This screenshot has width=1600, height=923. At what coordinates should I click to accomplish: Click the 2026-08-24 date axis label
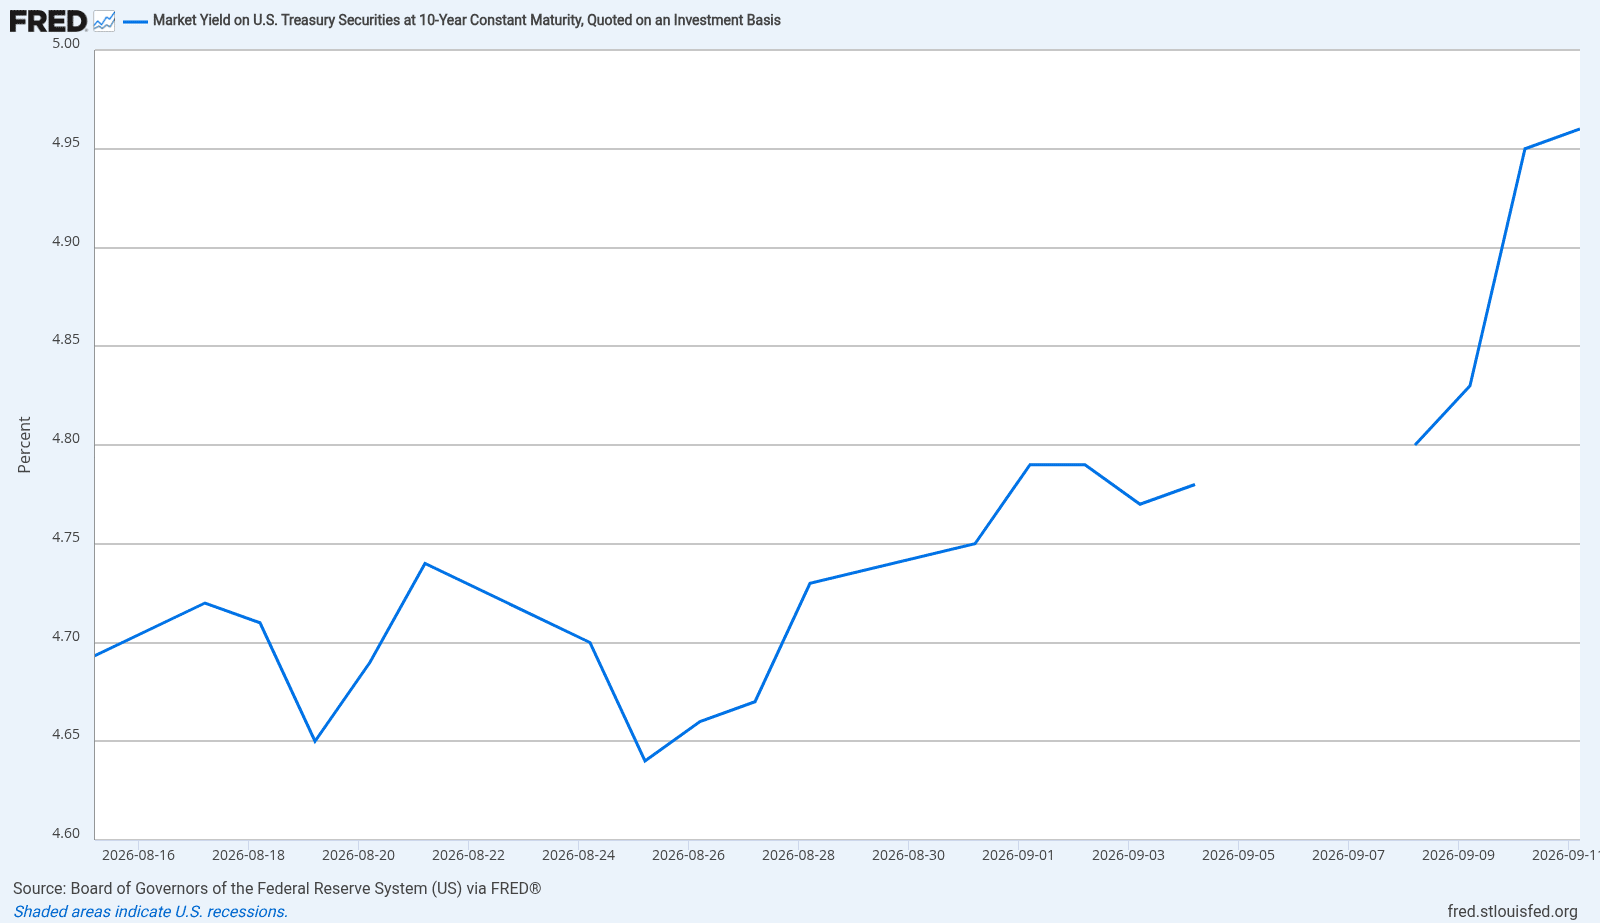tap(578, 855)
